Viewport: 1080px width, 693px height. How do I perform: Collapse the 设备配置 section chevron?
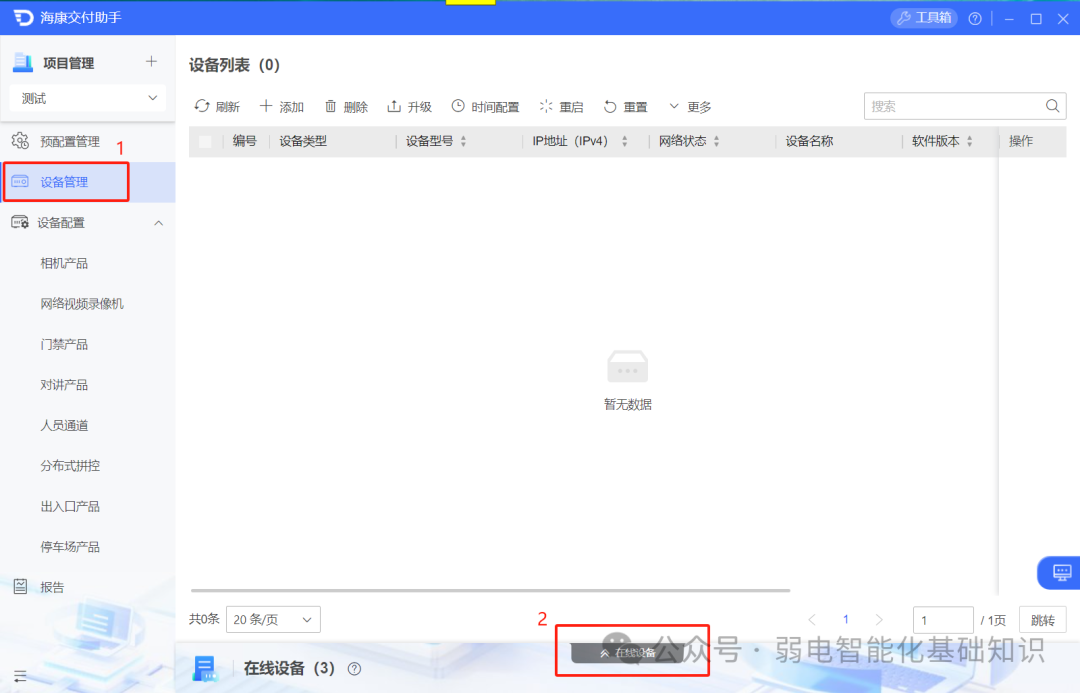[x=158, y=223]
